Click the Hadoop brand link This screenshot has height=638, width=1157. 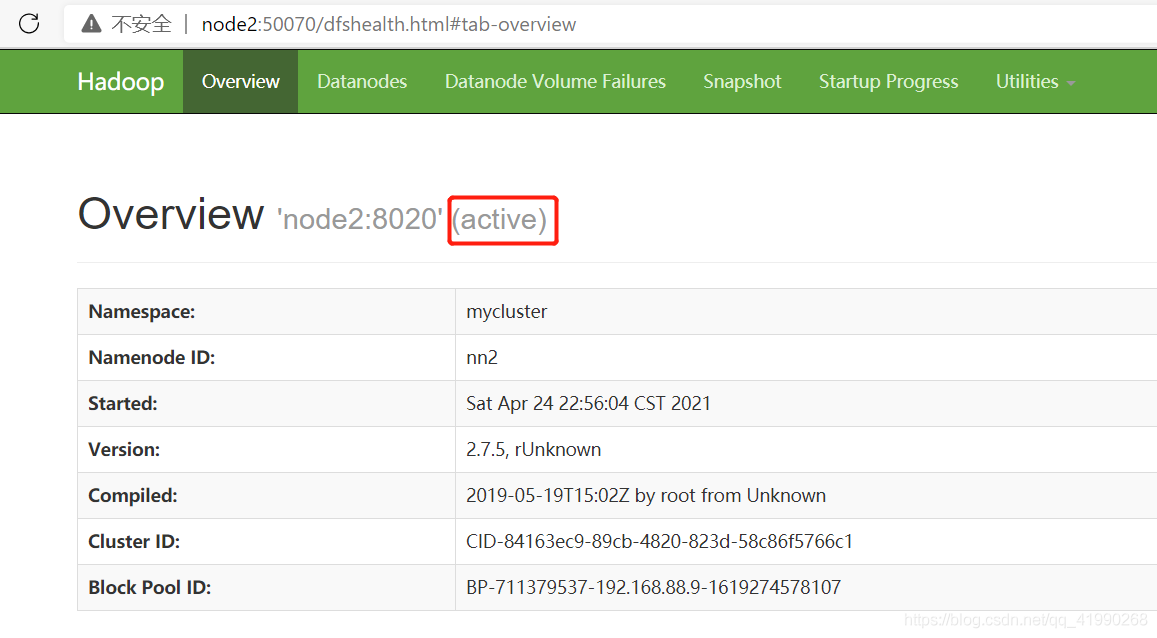pos(121,81)
